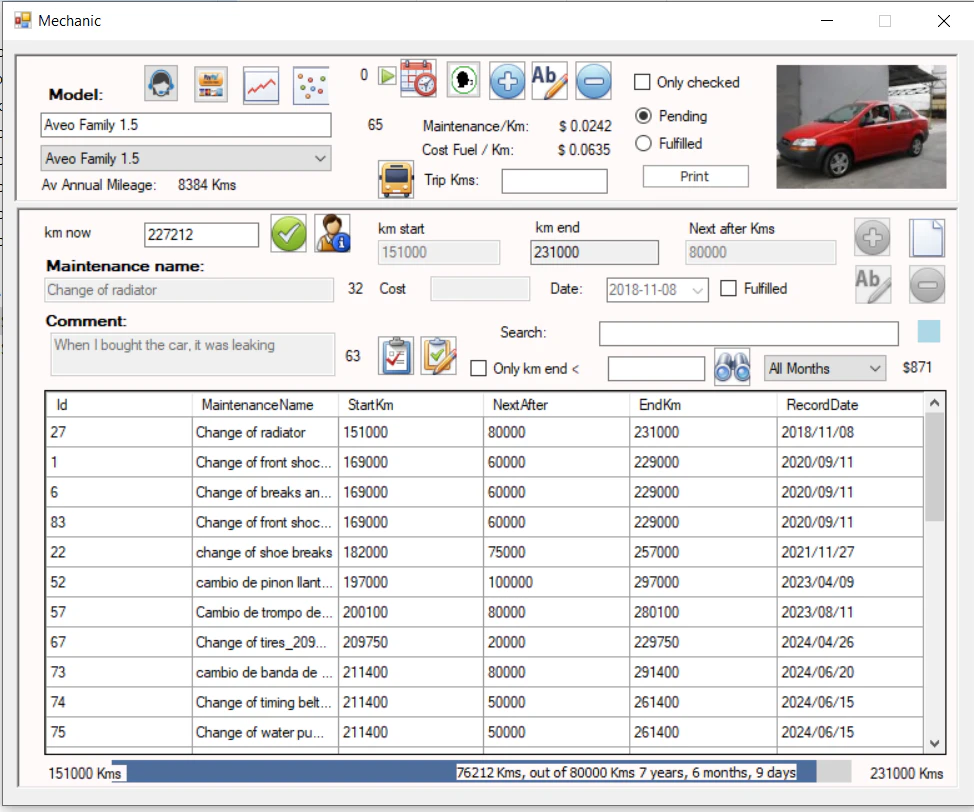Image resolution: width=974 pixels, height=812 pixels.
Task: Click the Mechanic app icon in title bar
Action: (23, 21)
